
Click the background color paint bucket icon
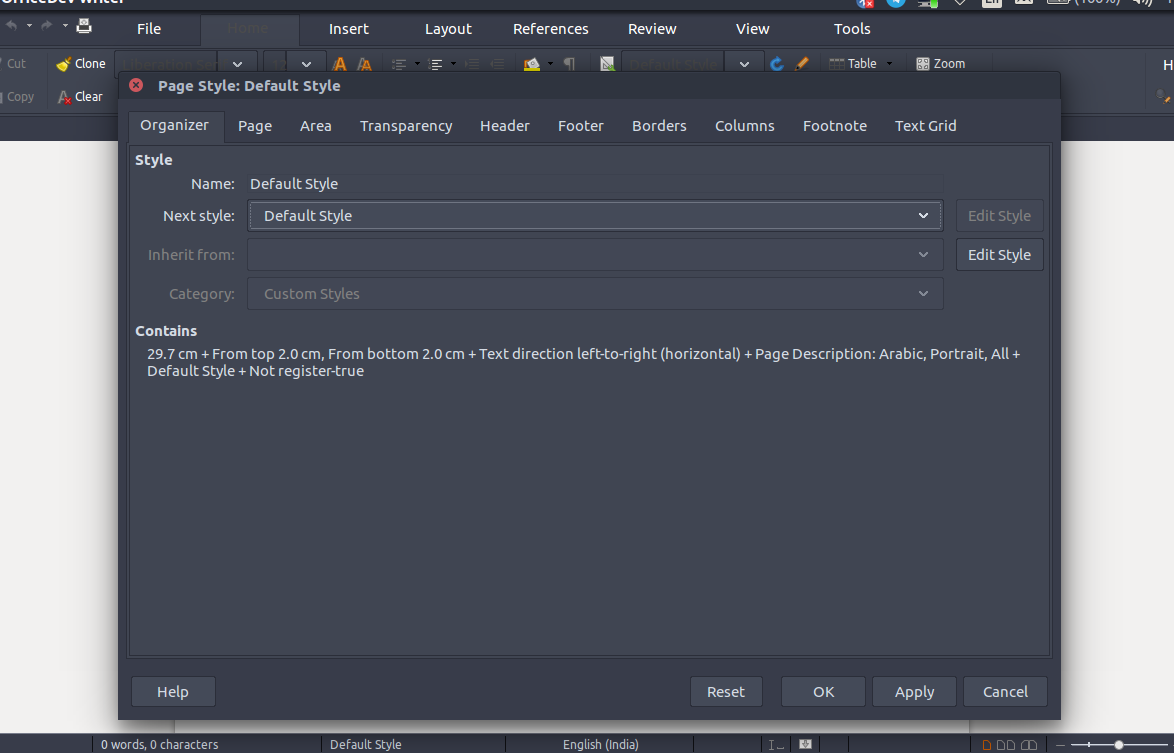click(532, 64)
